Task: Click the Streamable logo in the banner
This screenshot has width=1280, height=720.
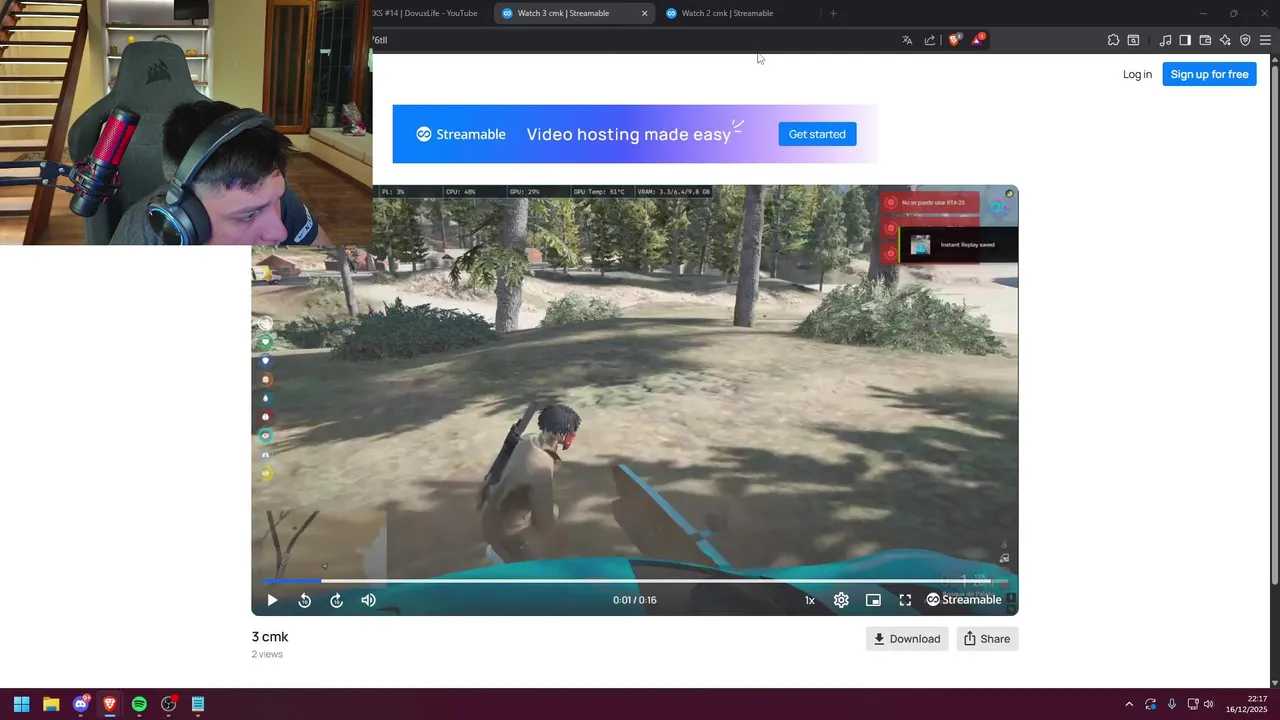Action: tap(461, 134)
